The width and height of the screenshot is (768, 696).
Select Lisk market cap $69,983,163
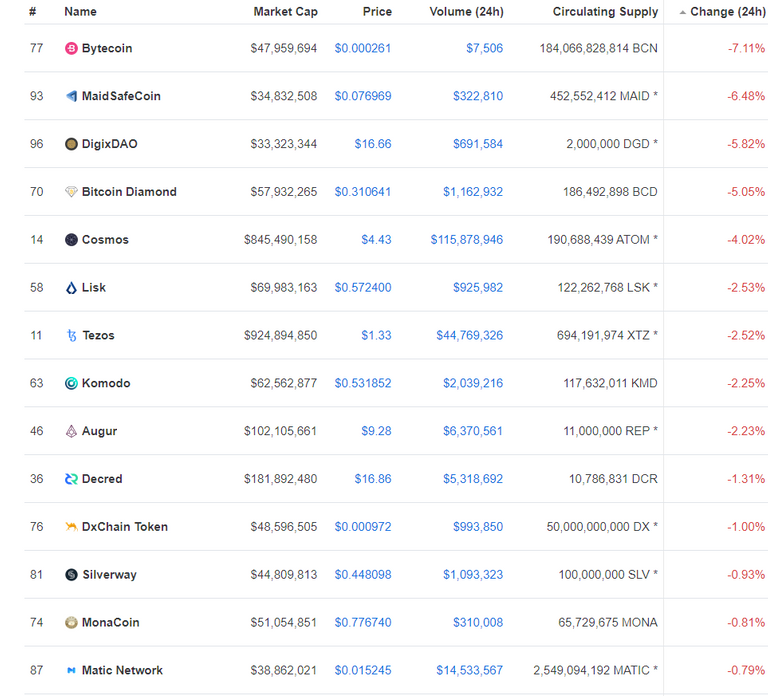[x=284, y=288]
